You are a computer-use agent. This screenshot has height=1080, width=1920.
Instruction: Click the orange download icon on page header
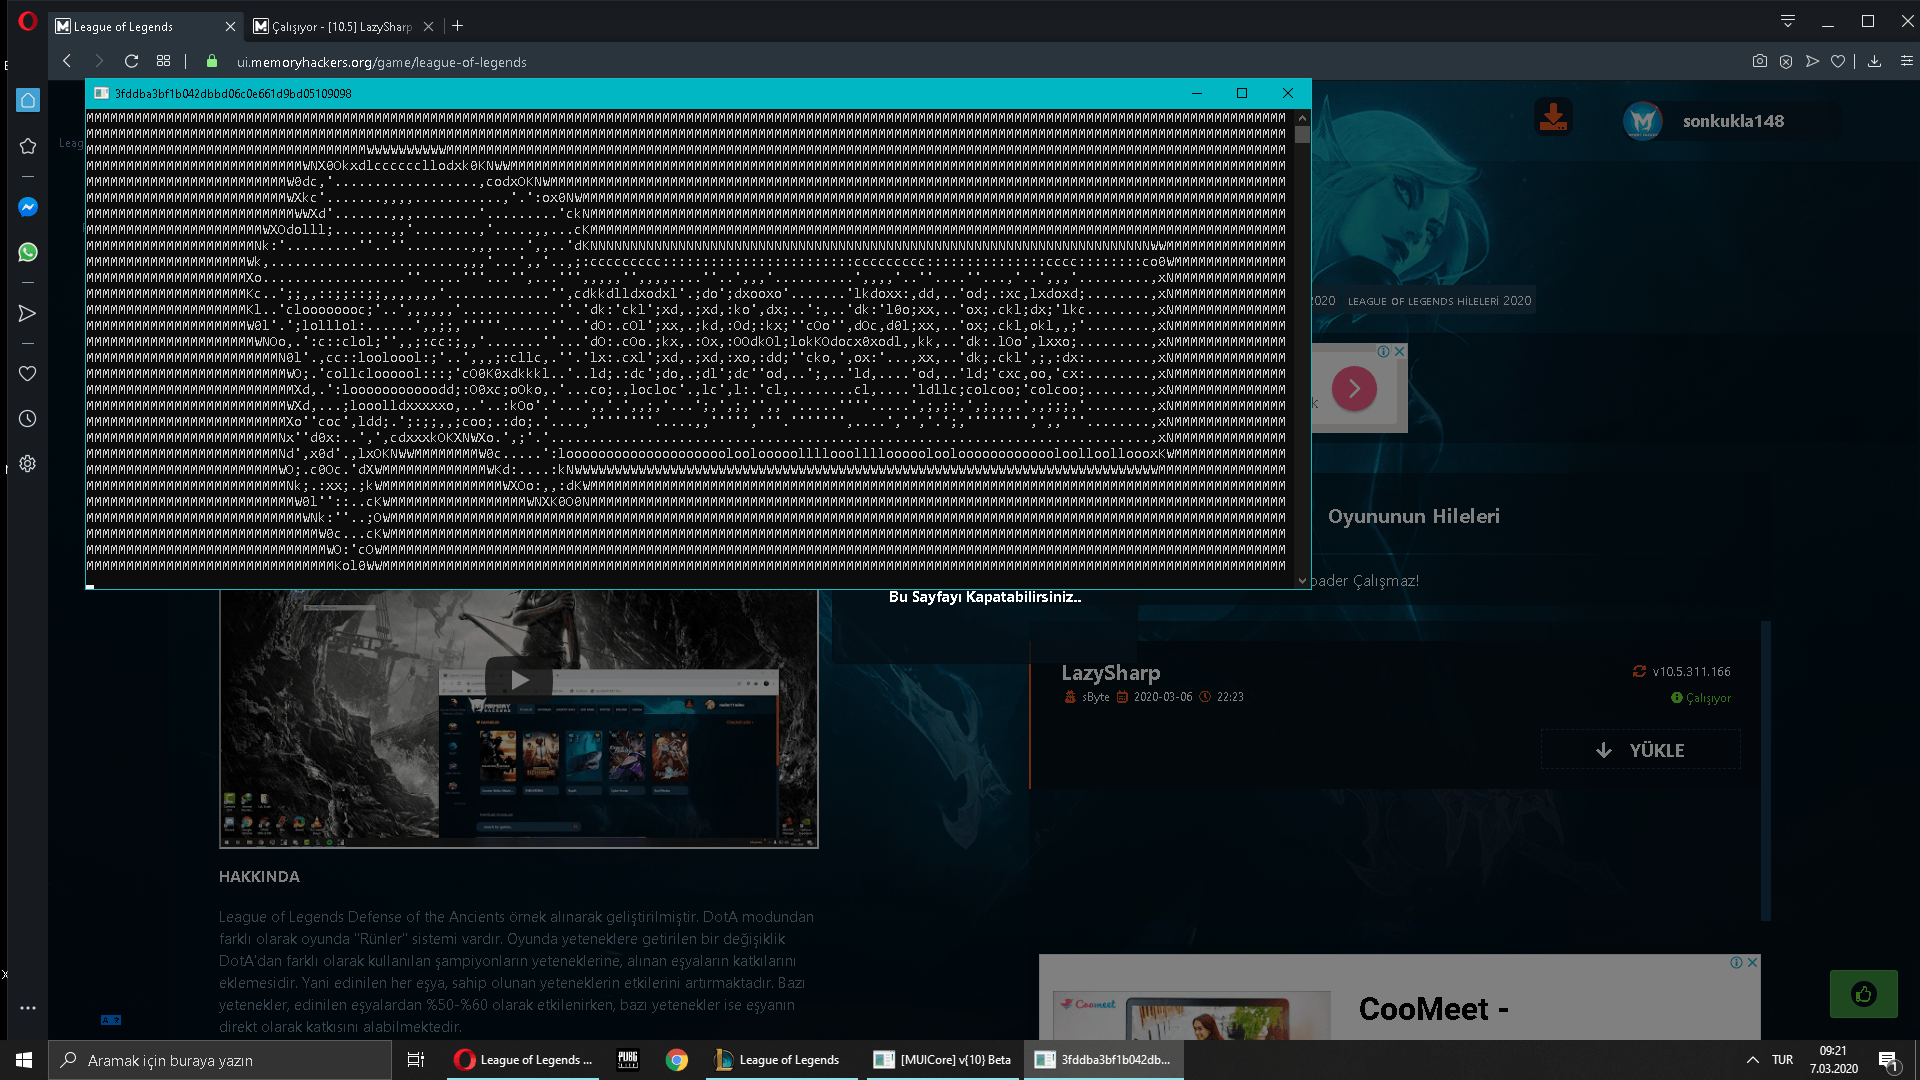(x=1553, y=118)
